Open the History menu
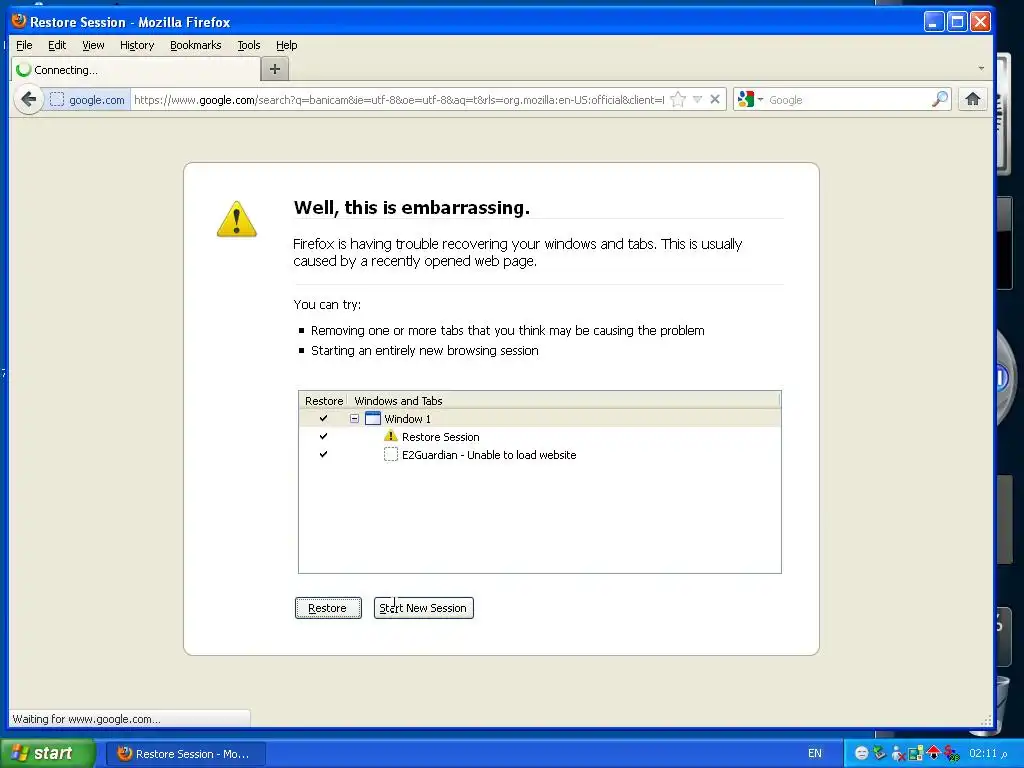 tap(137, 45)
